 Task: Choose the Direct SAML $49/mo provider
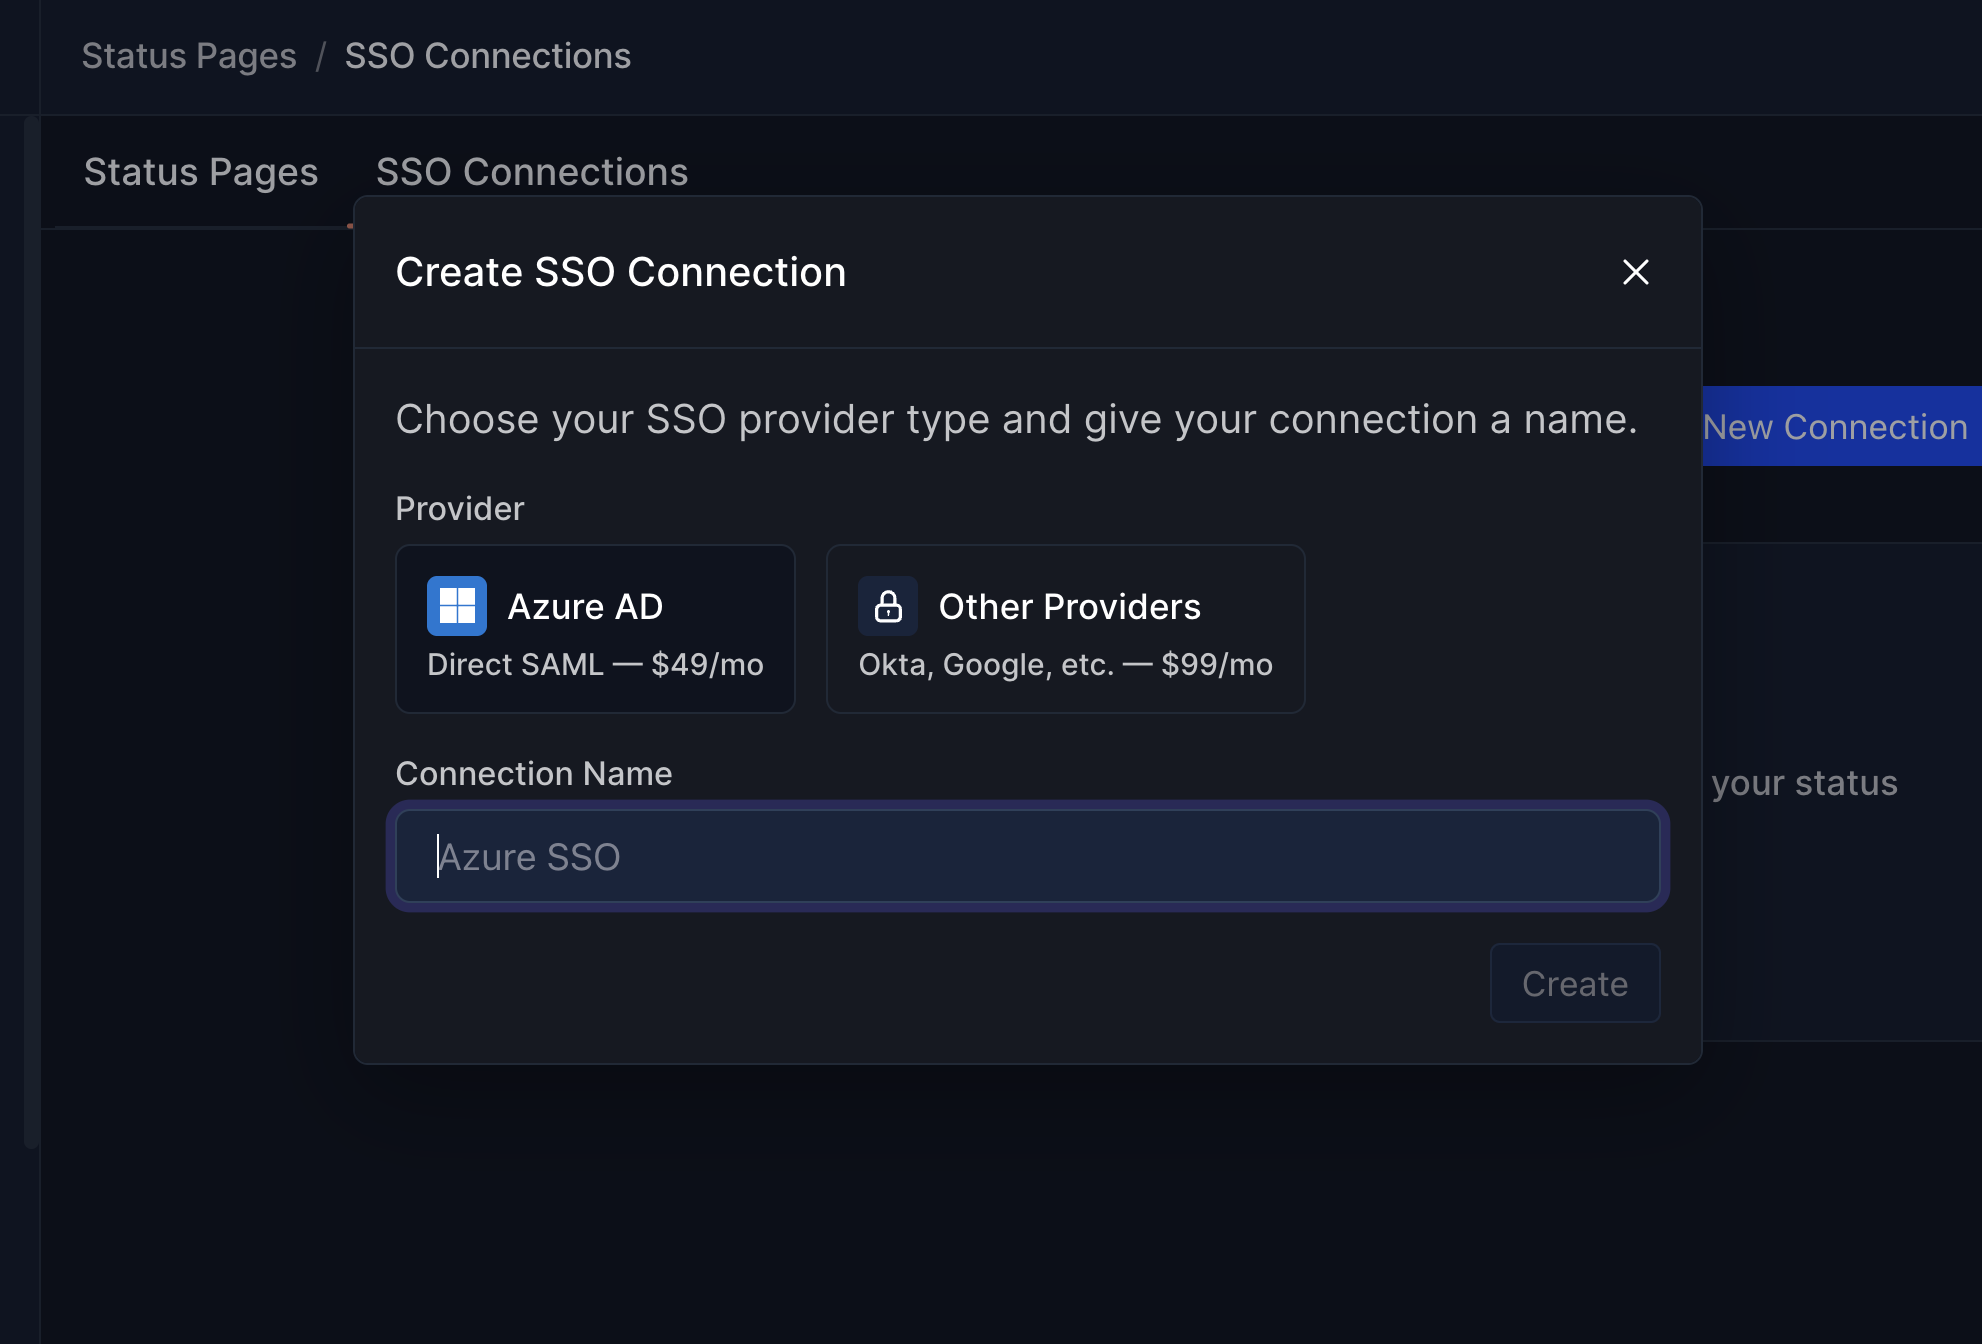coord(595,629)
